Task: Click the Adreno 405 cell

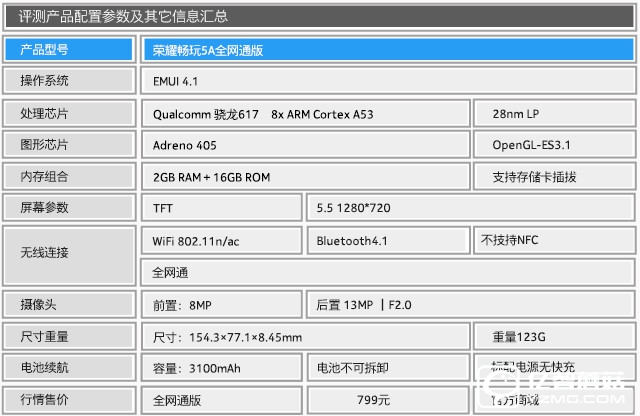Action: [x=306, y=145]
